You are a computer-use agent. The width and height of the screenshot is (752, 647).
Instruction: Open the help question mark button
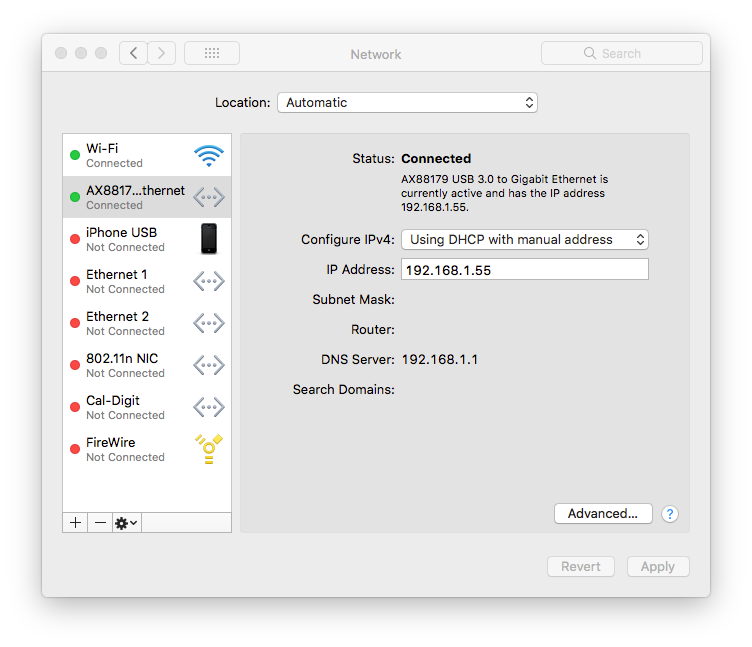[670, 514]
